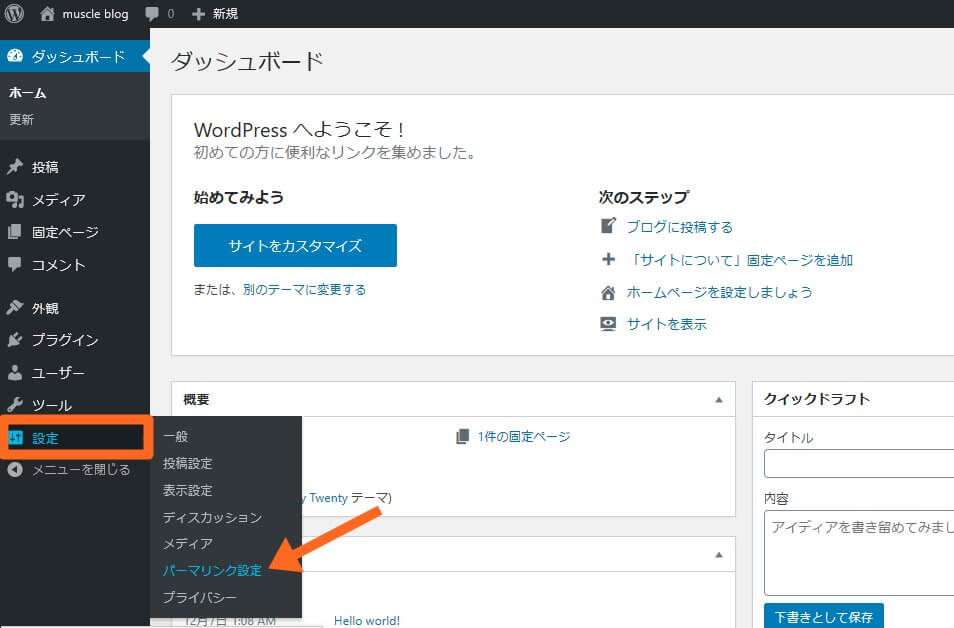Screen dimensions: 954x628
Task: Click the comment count 0 in admin bar
Action: (170, 14)
